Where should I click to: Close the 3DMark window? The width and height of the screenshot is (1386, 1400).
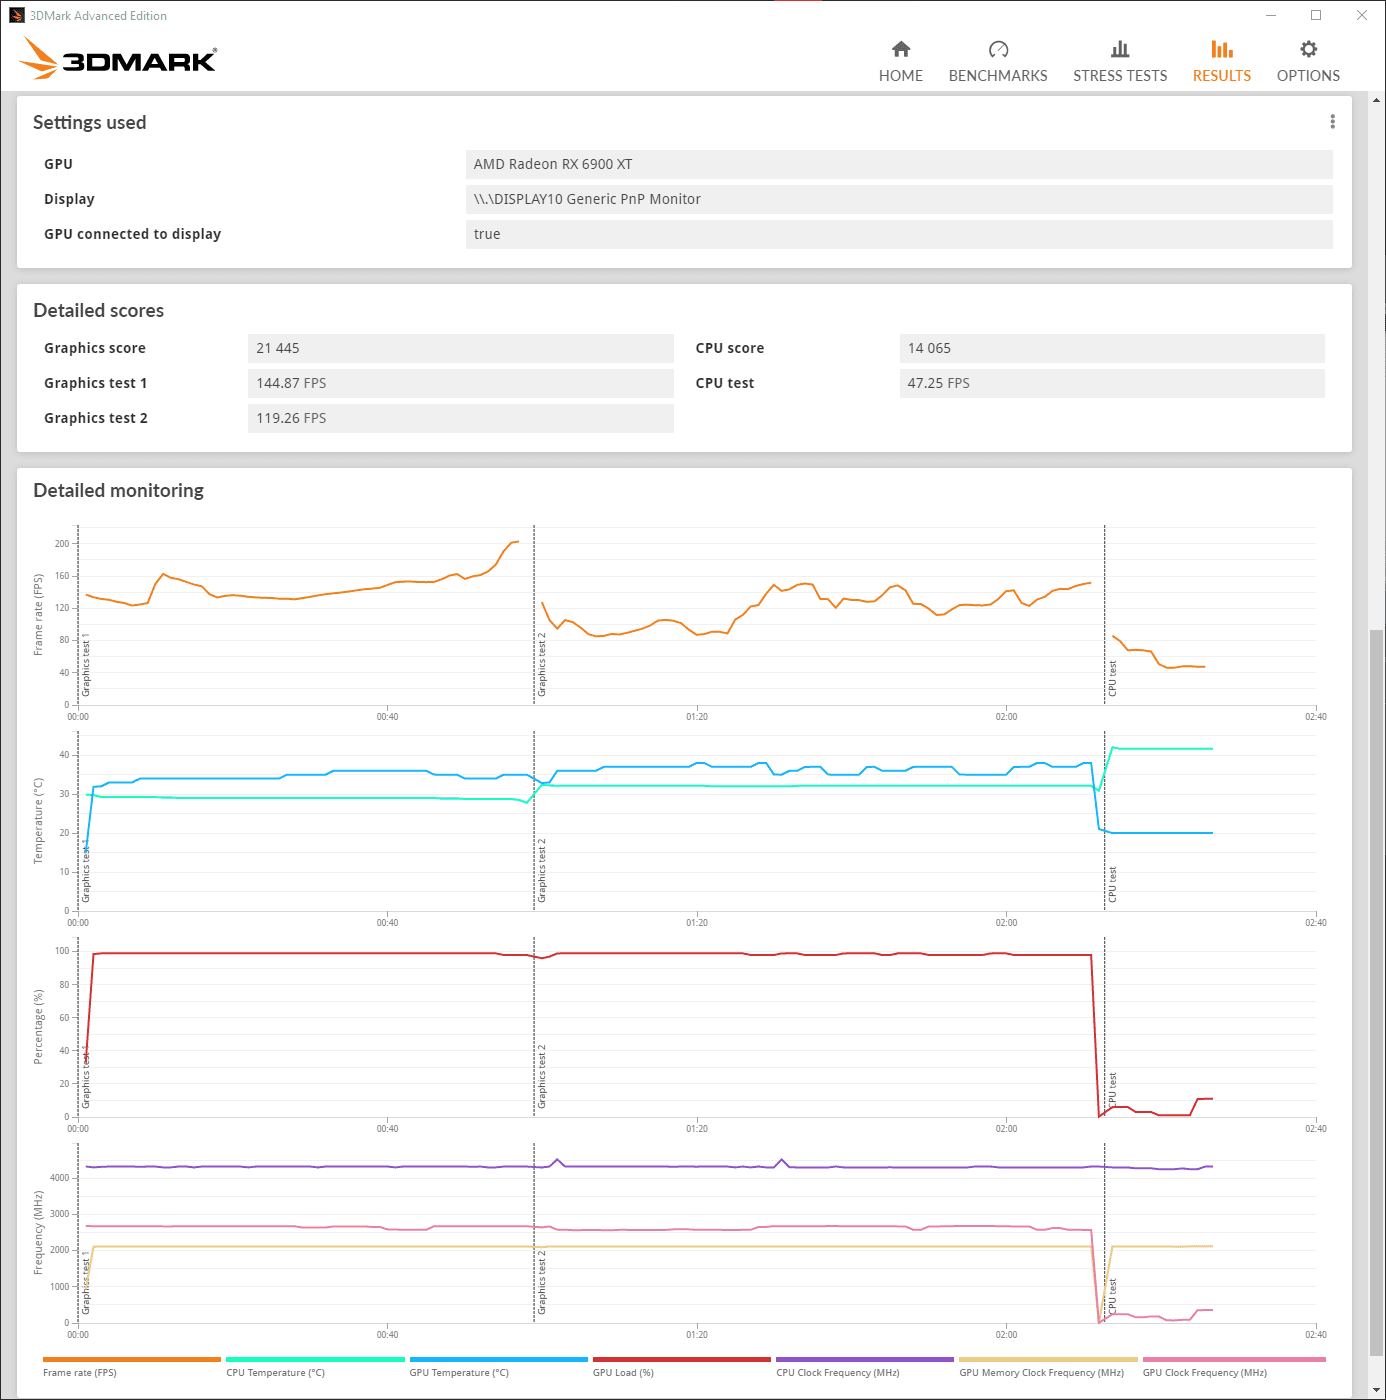(1362, 15)
